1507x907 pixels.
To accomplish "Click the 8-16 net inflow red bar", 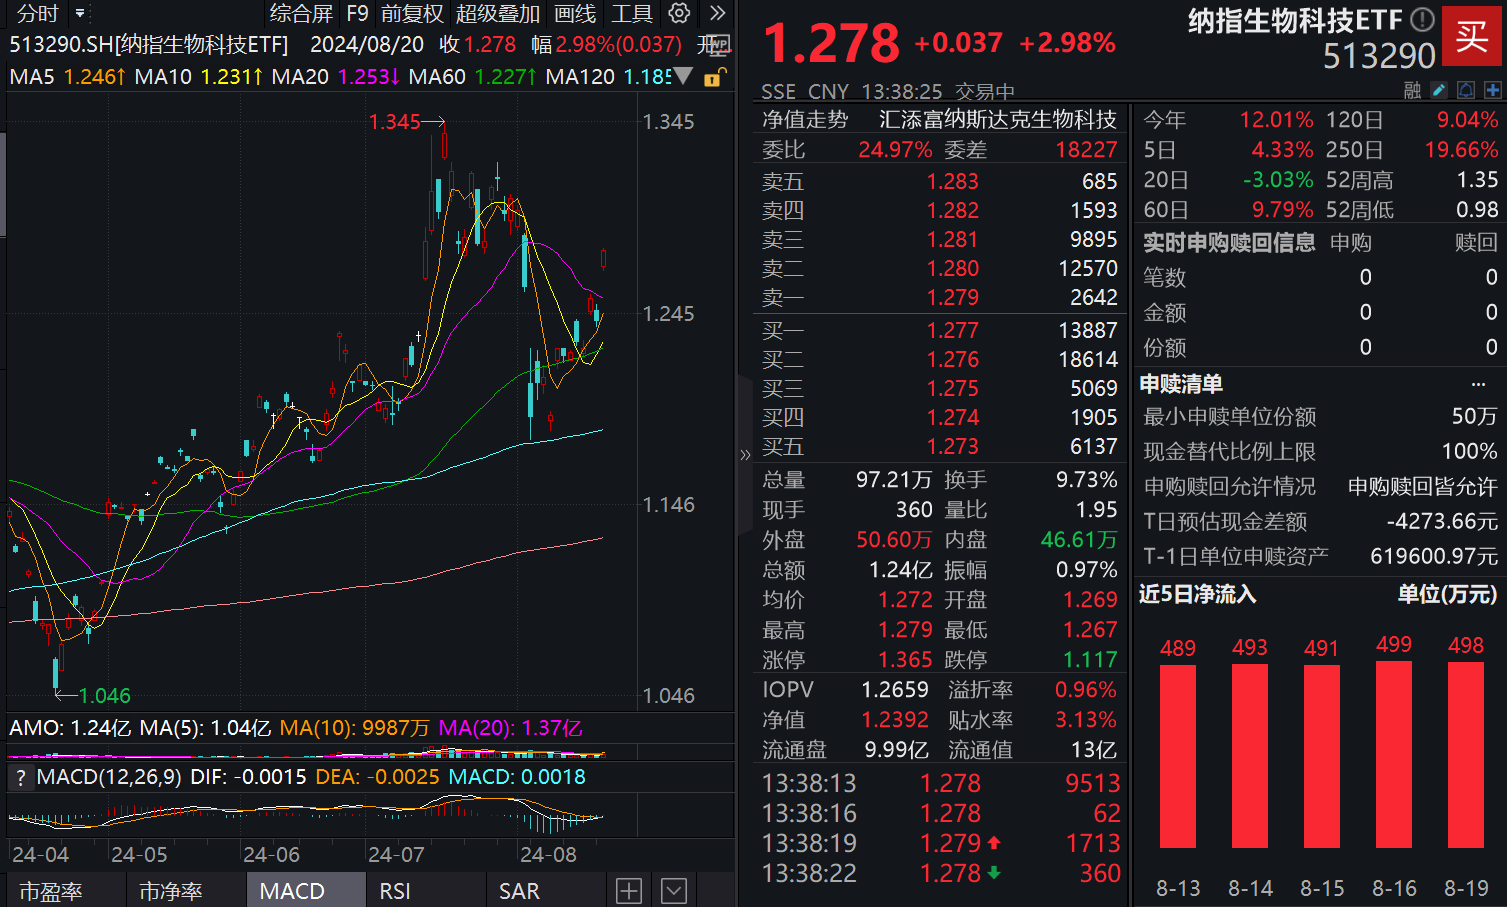I will [1393, 755].
